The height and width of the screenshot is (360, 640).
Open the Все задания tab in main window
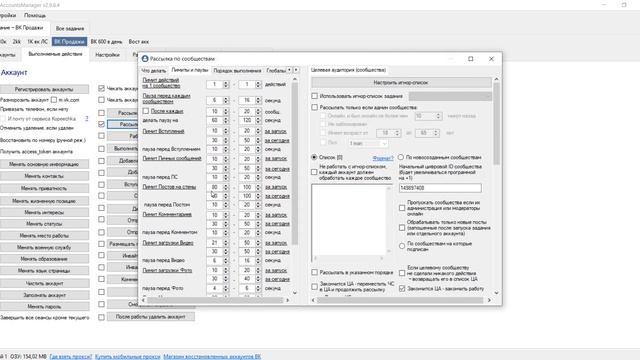point(70,29)
